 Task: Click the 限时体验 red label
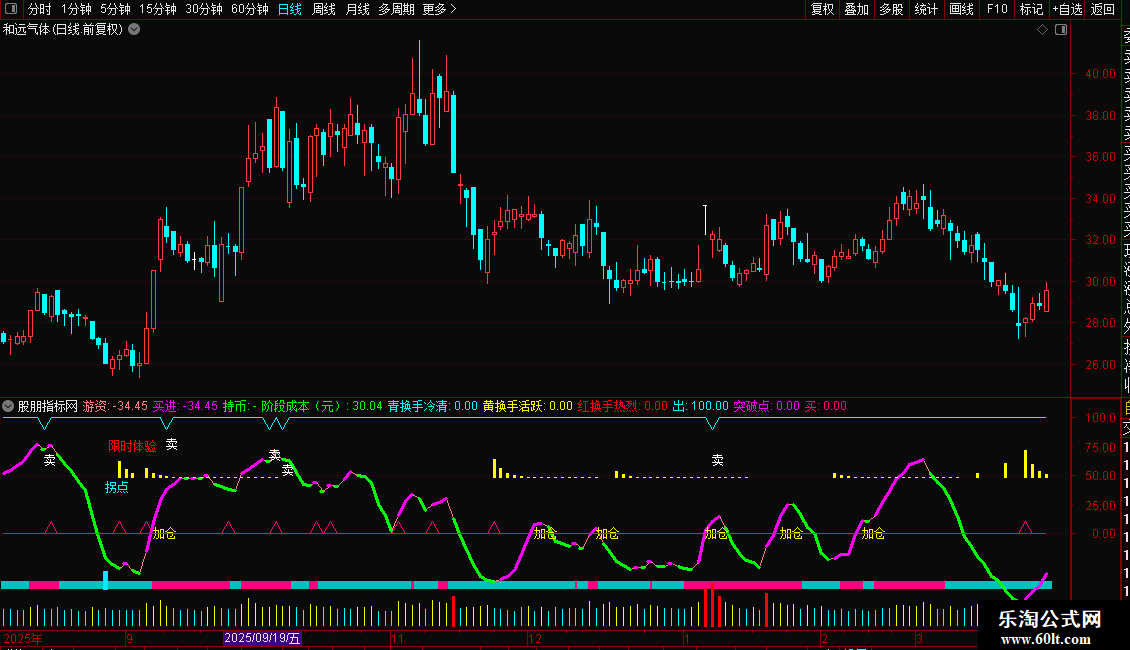(132, 446)
